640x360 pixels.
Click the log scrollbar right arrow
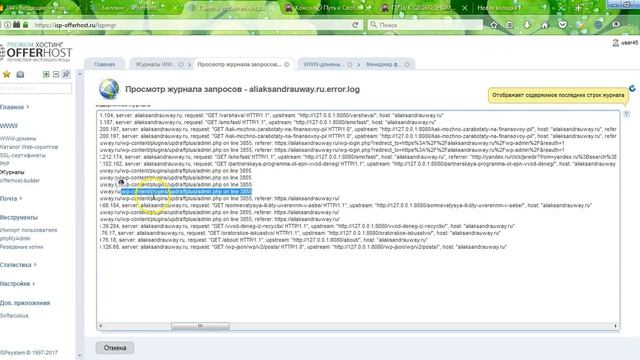[x=616, y=326]
